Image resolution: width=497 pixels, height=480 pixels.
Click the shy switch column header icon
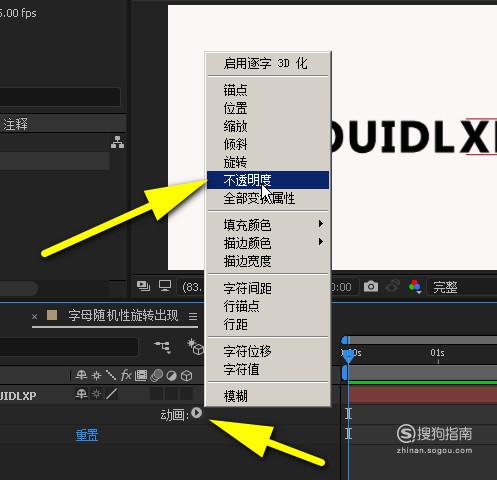tap(81, 375)
